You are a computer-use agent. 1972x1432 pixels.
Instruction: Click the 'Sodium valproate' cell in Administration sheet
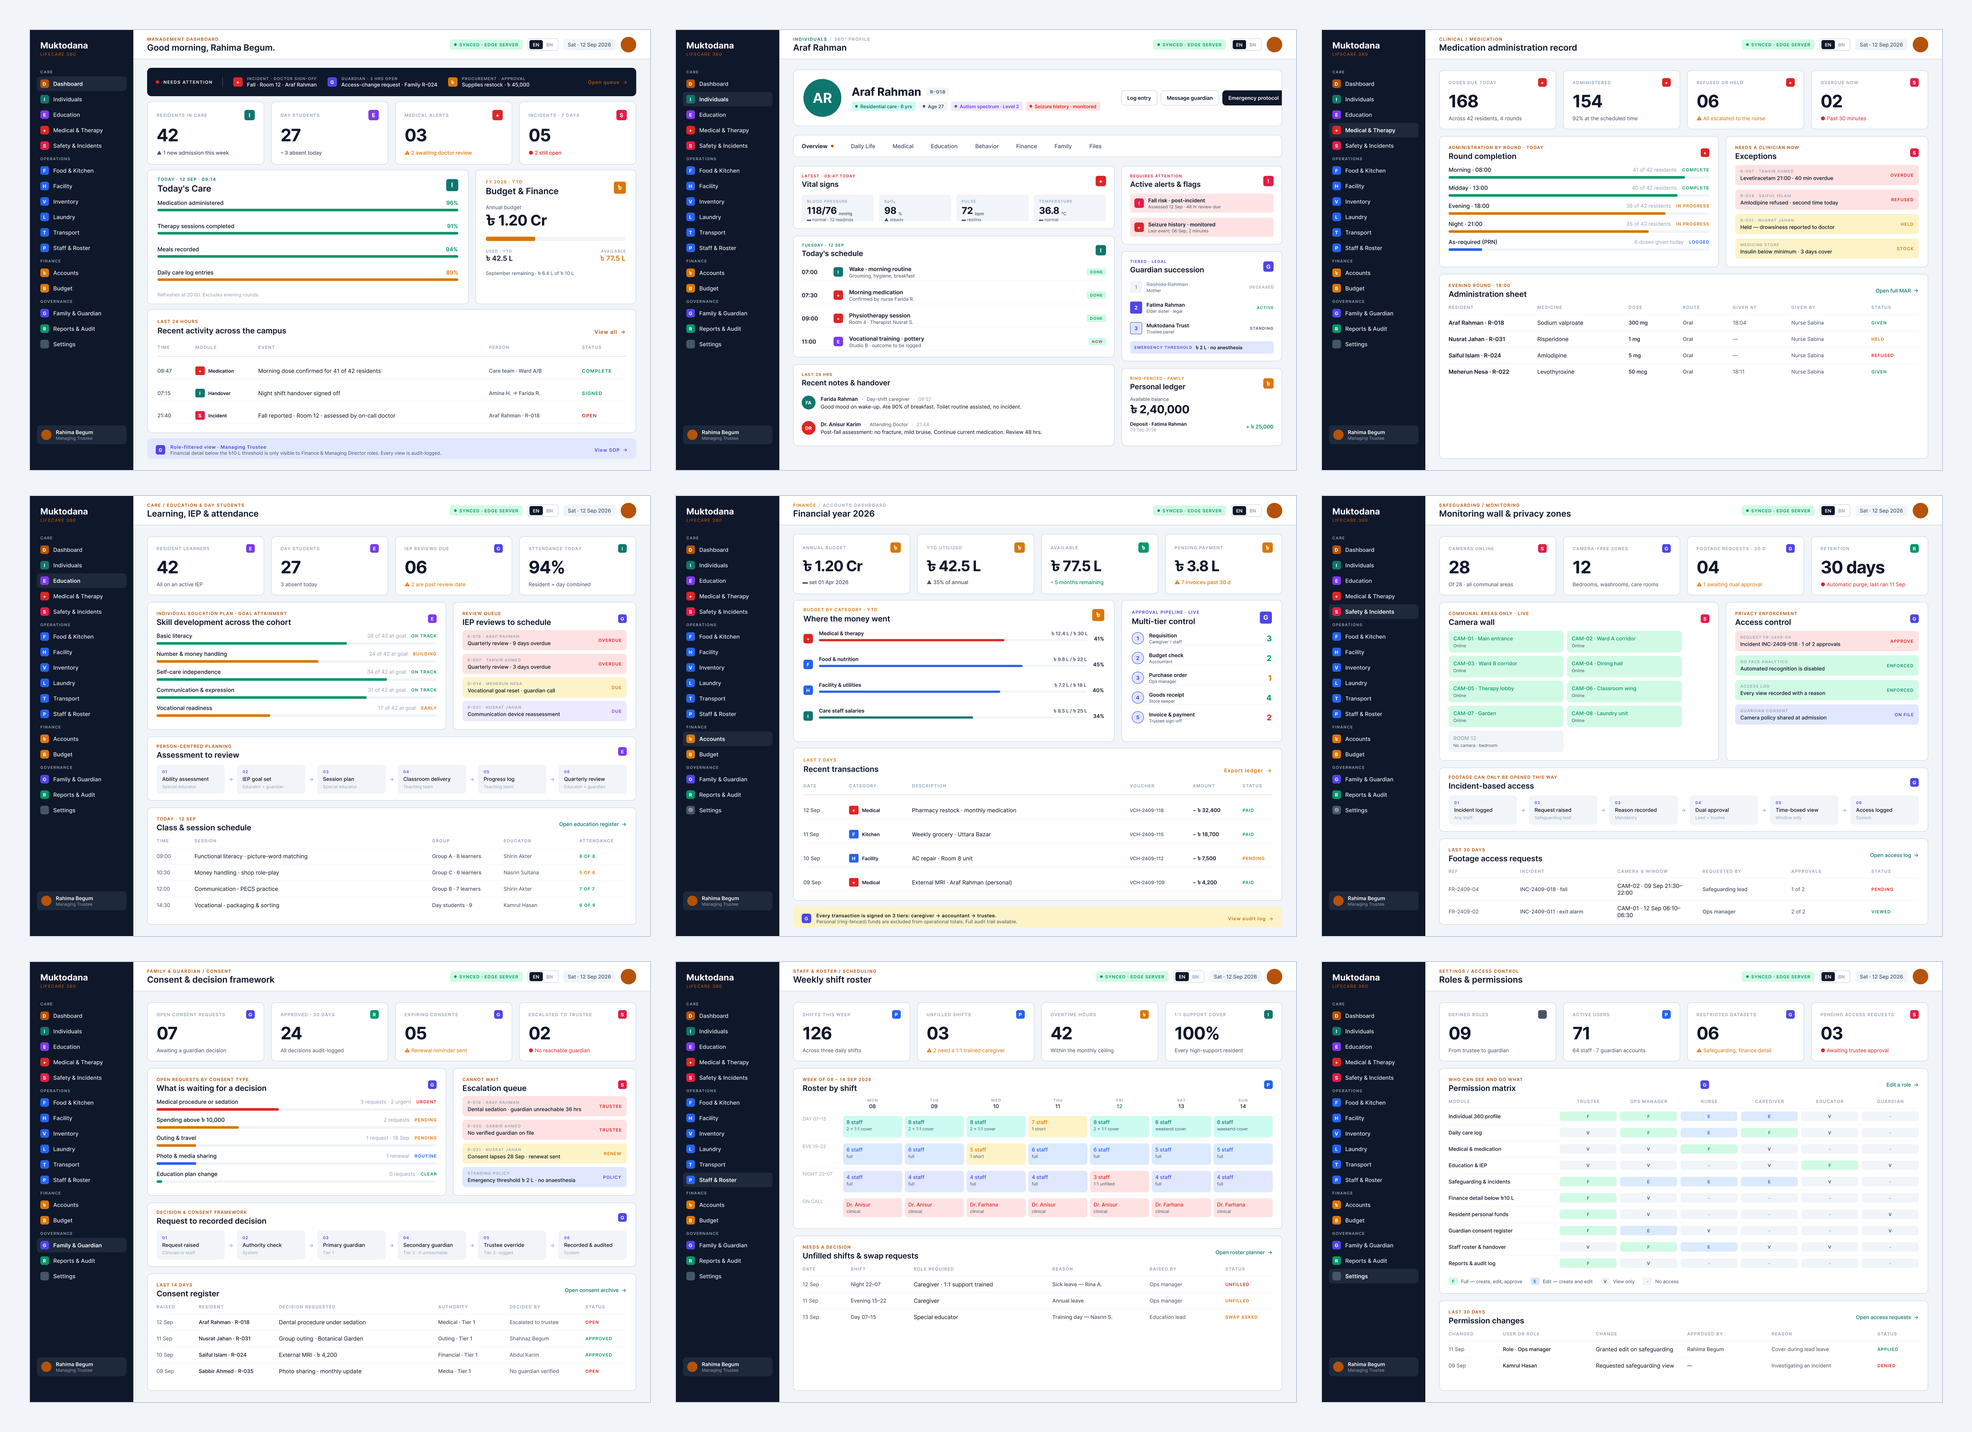click(x=1560, y=323)
